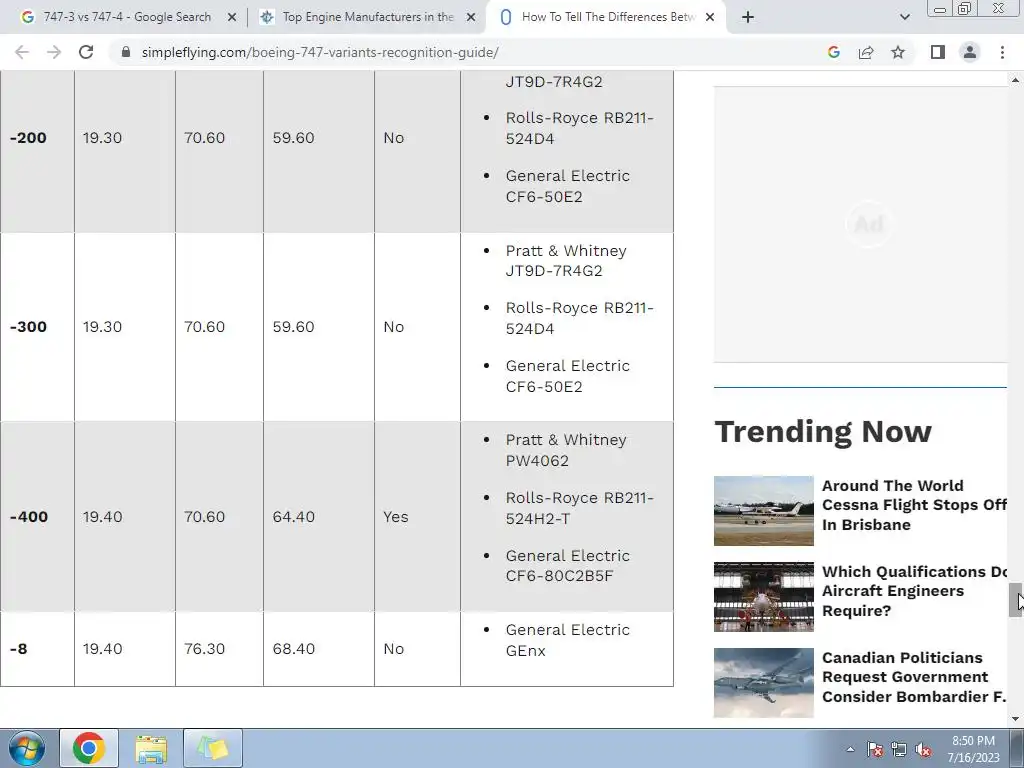The image size is (1024, 768).
Task: Open the sticky notes taskbar app
Action: point(213,748)
